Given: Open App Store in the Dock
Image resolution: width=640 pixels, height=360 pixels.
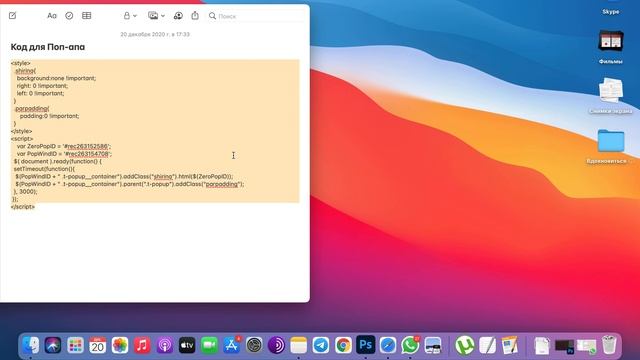Looking at the screenshot, I should click(231, 345).
